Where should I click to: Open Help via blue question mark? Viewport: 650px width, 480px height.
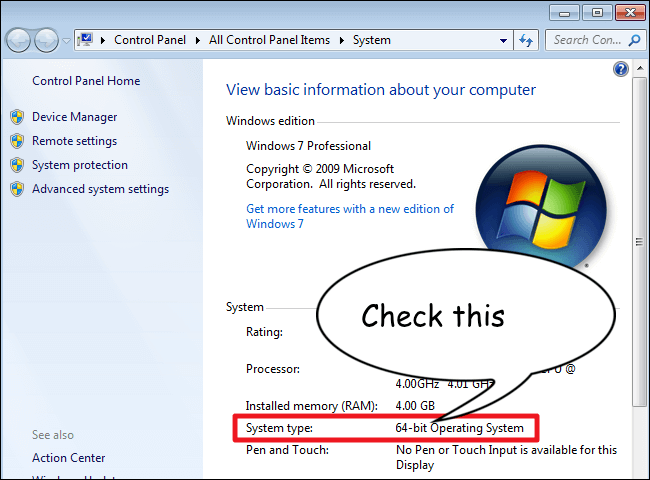[x=621, y=69]
